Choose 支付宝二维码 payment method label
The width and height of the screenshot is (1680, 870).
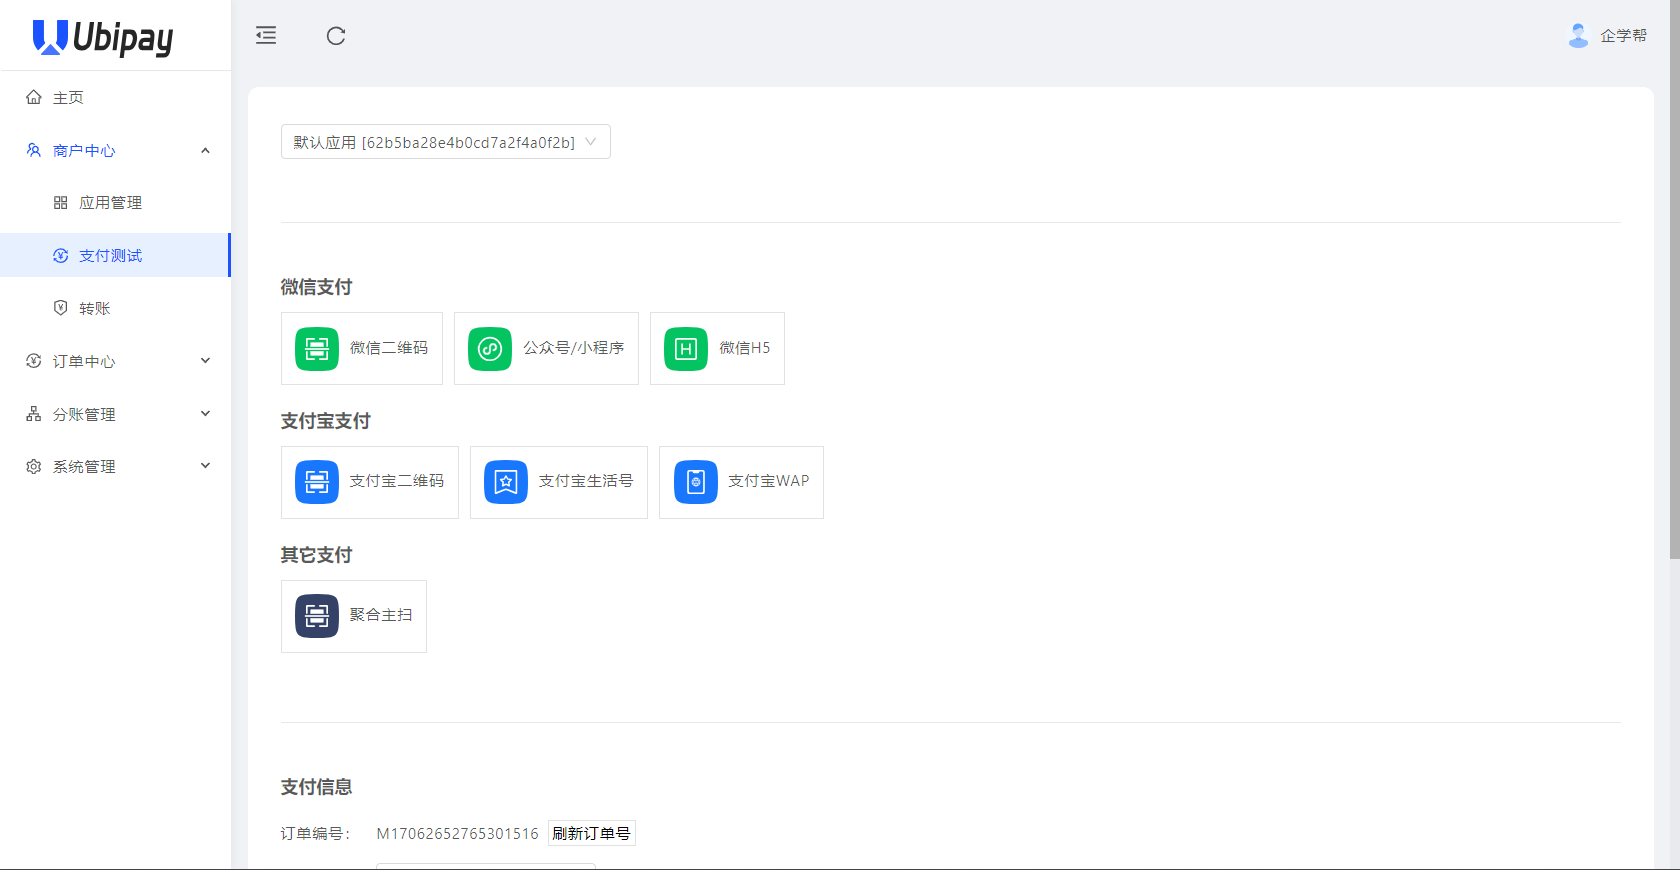[x=397, y=481]
